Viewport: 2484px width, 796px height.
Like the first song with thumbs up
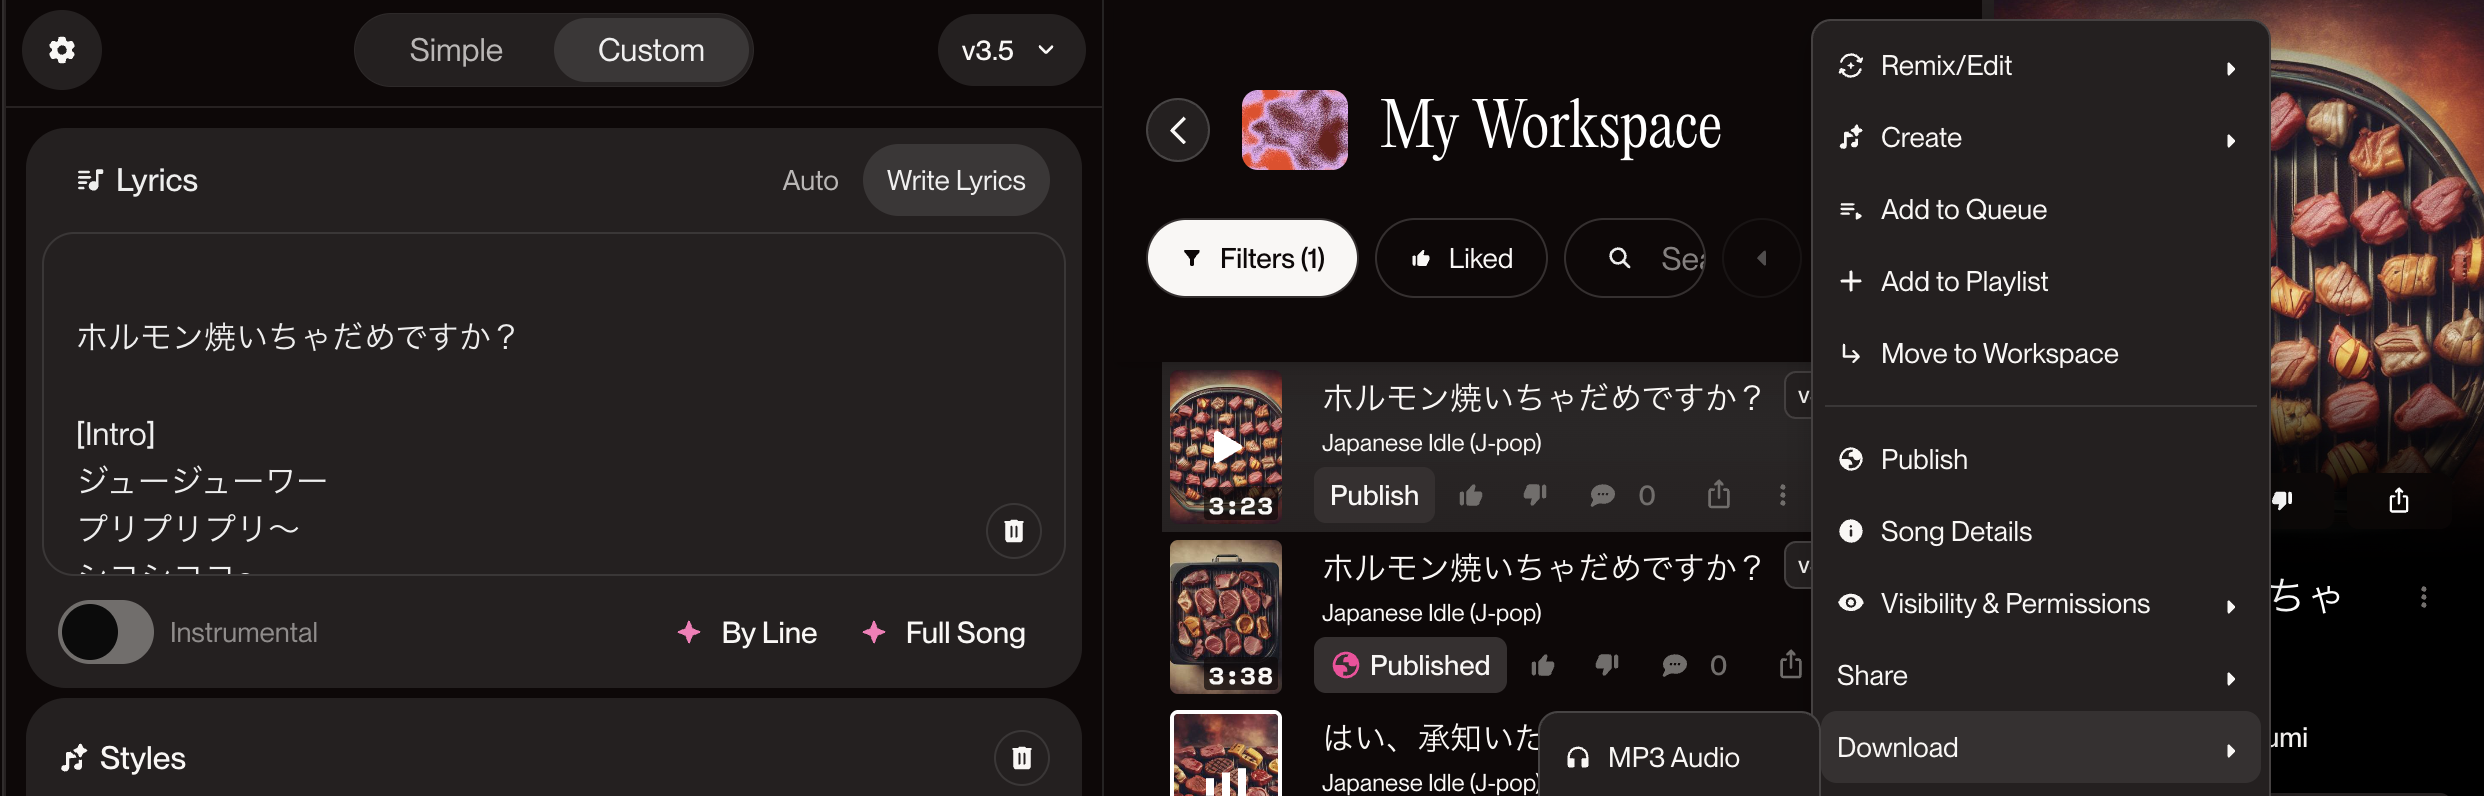[1470, 495]
